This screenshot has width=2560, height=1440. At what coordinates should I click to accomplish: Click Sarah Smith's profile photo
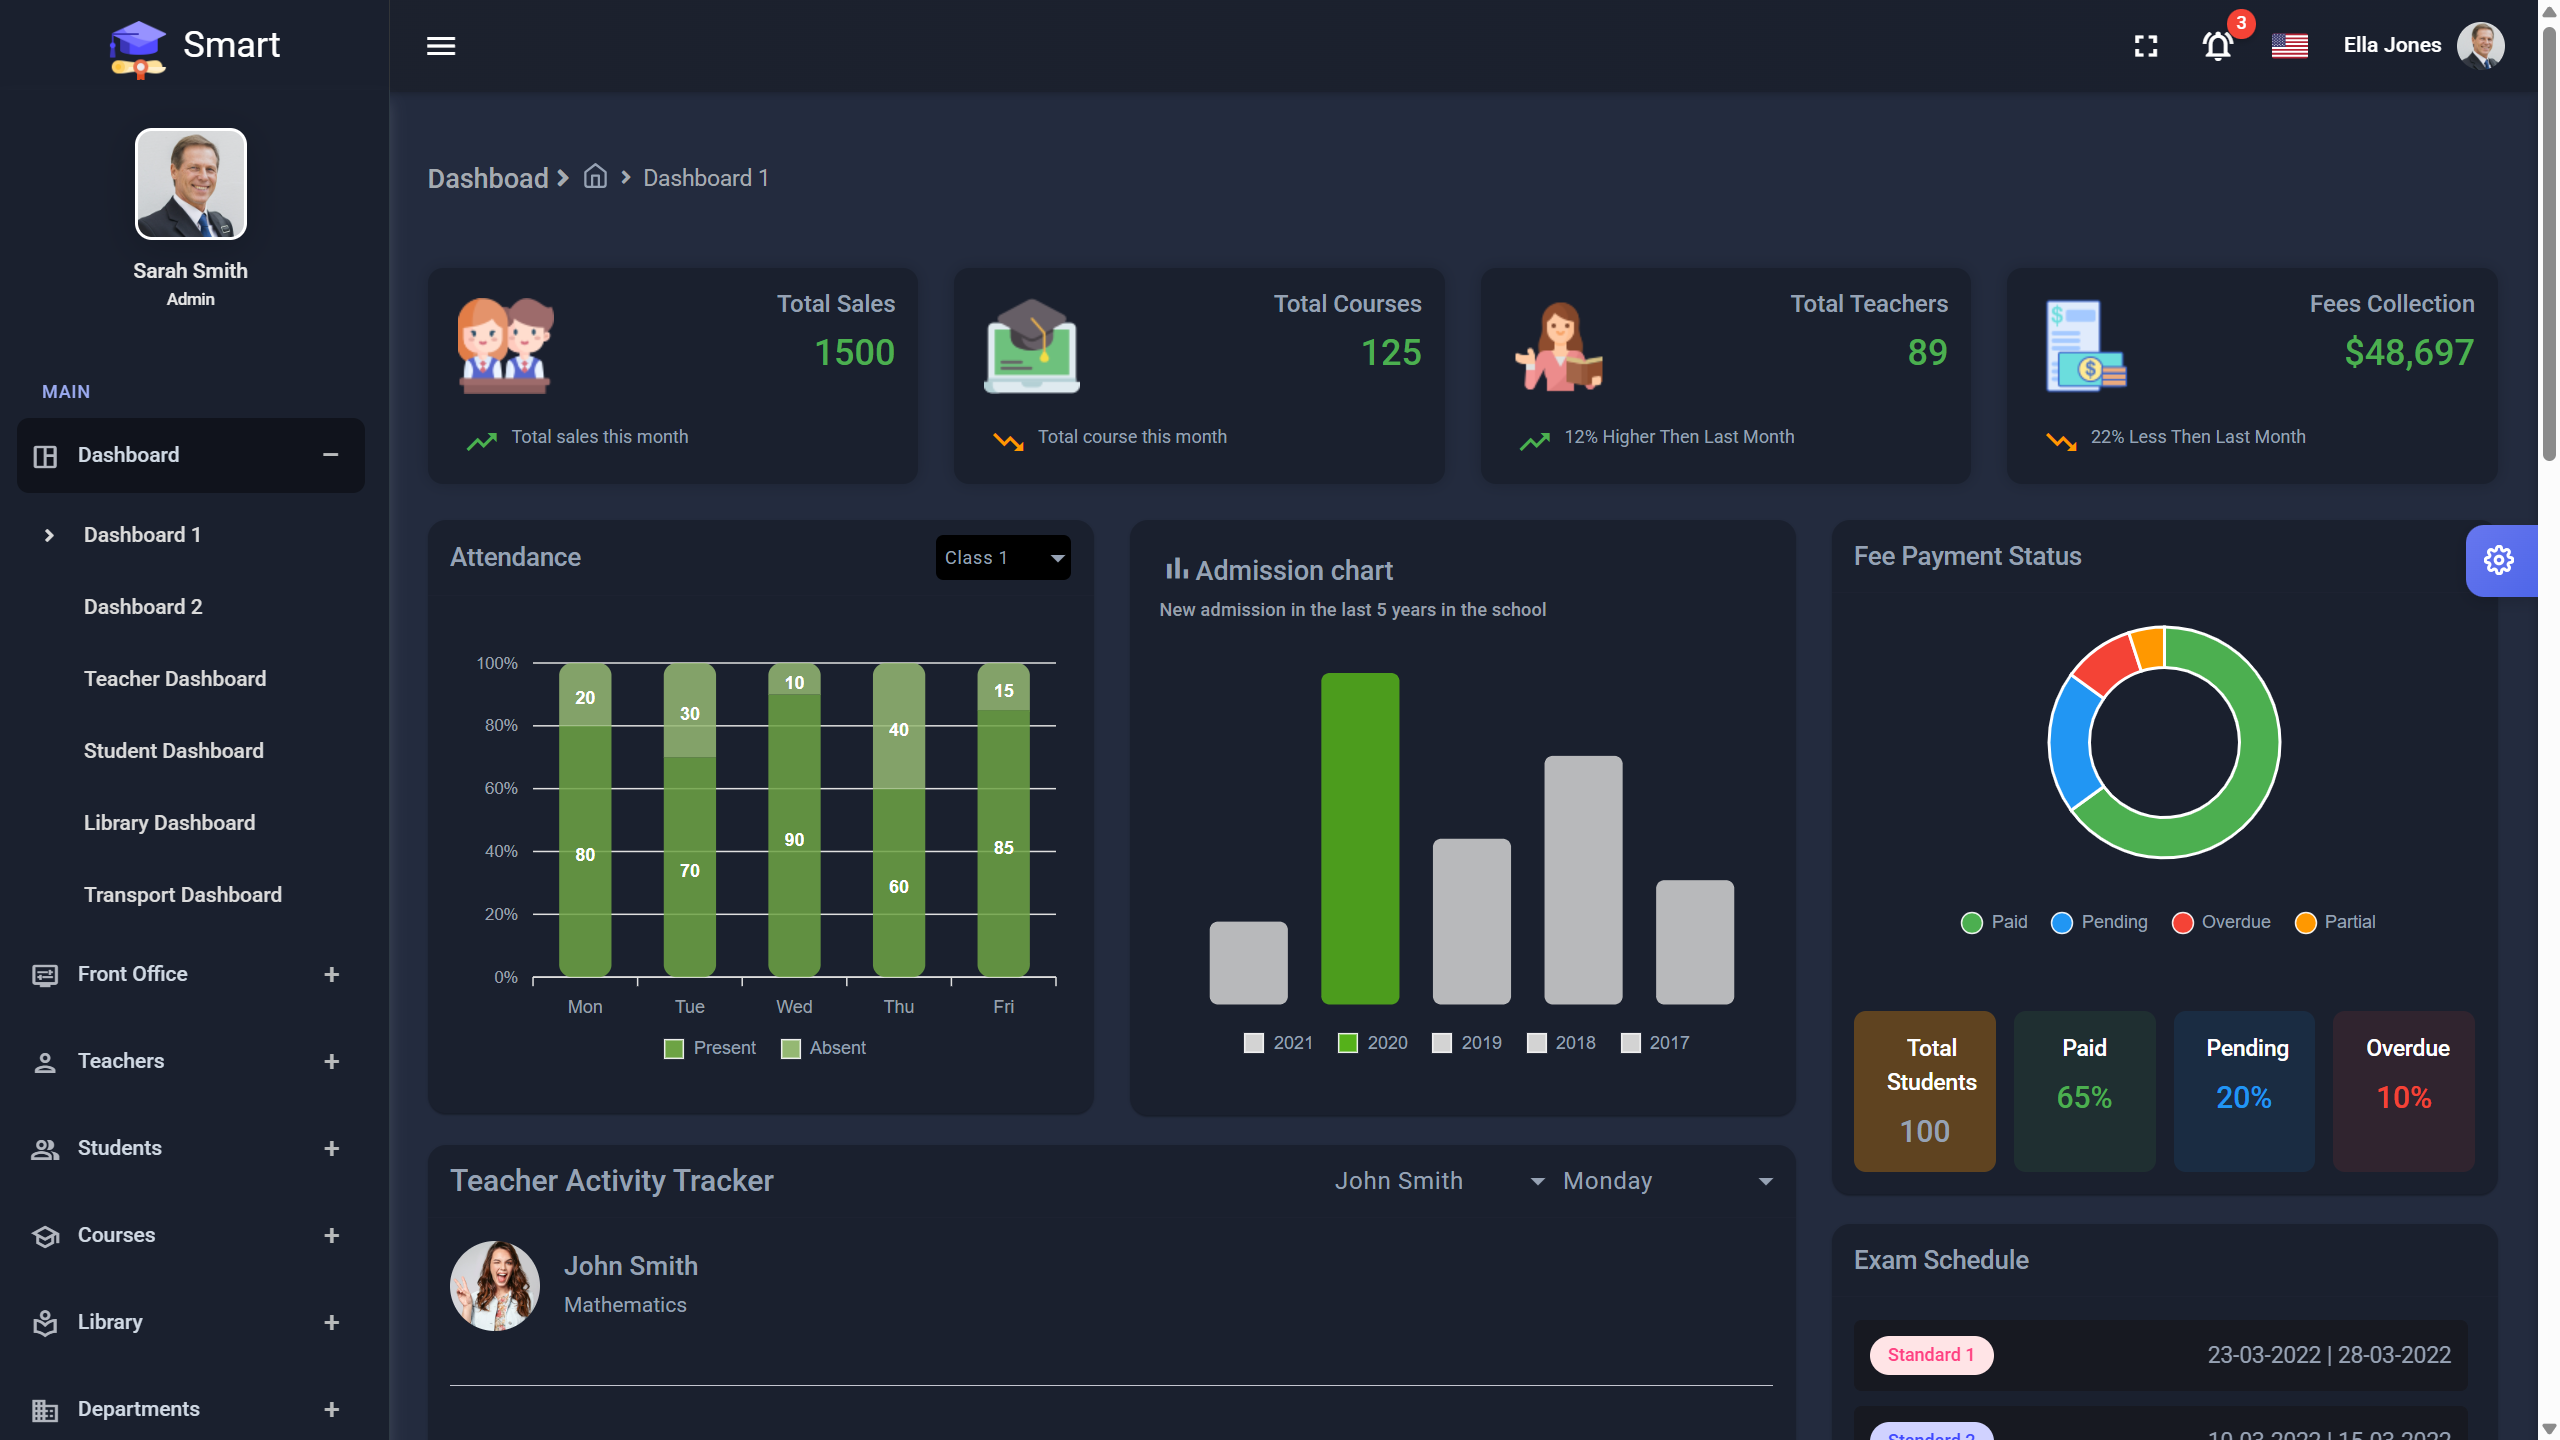pyautogui.click(x=191, y=184)
